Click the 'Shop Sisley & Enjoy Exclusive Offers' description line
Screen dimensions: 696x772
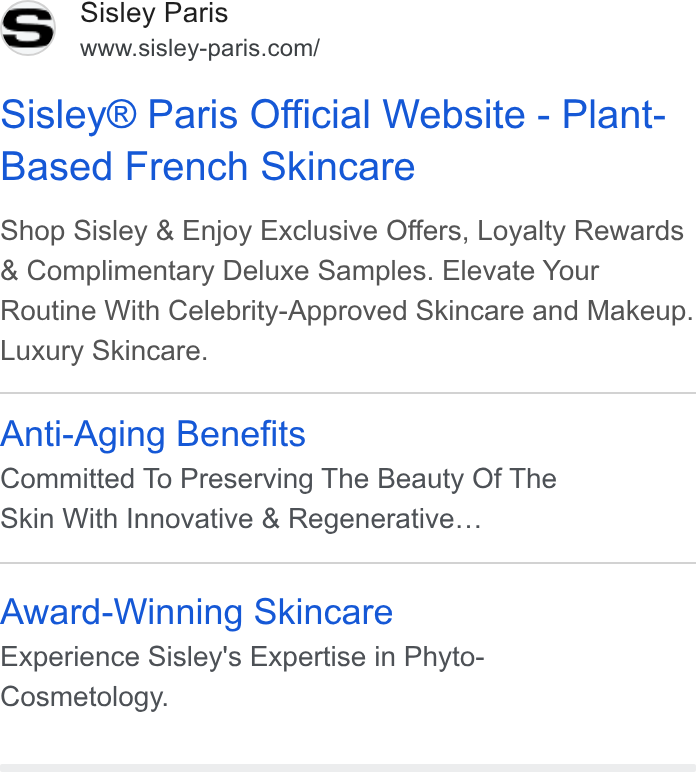[x=342, y=230]
